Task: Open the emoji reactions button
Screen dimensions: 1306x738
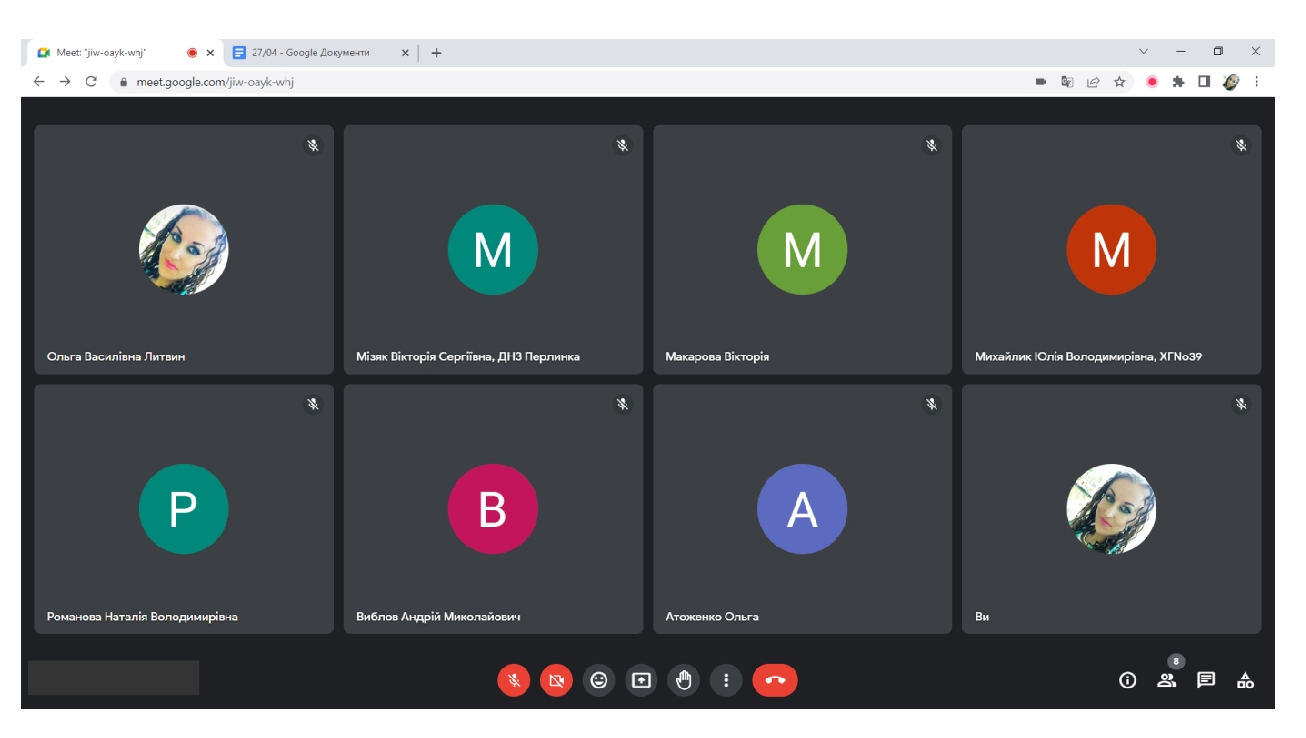Action: [x=599, y=681]
